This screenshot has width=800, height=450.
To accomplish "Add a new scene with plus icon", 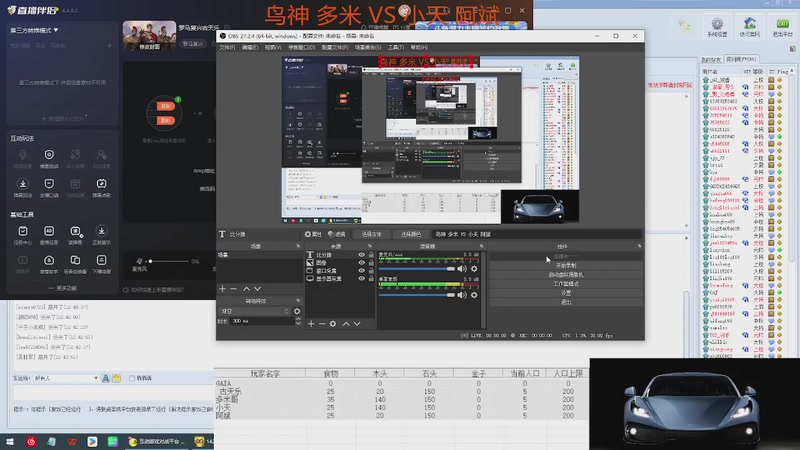I will (x=222, y=289).
